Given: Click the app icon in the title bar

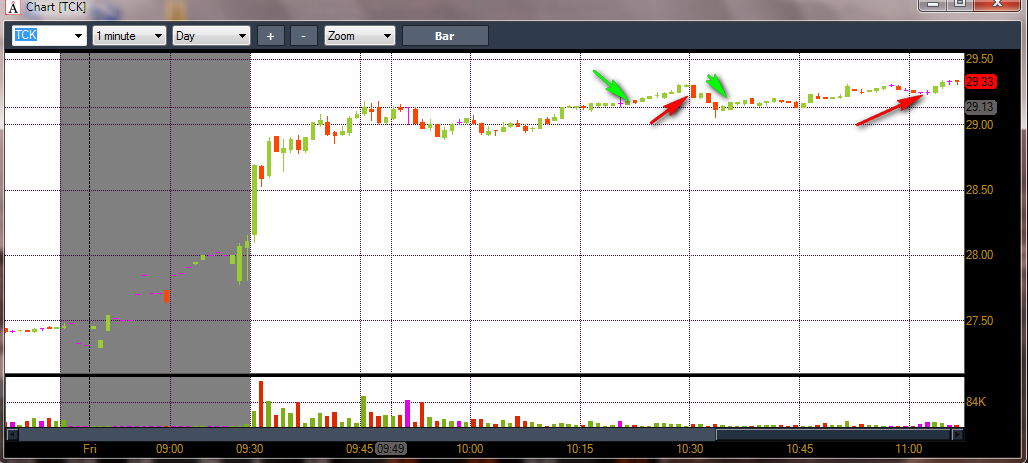Looking at the screenshot, I should (12, 8).
